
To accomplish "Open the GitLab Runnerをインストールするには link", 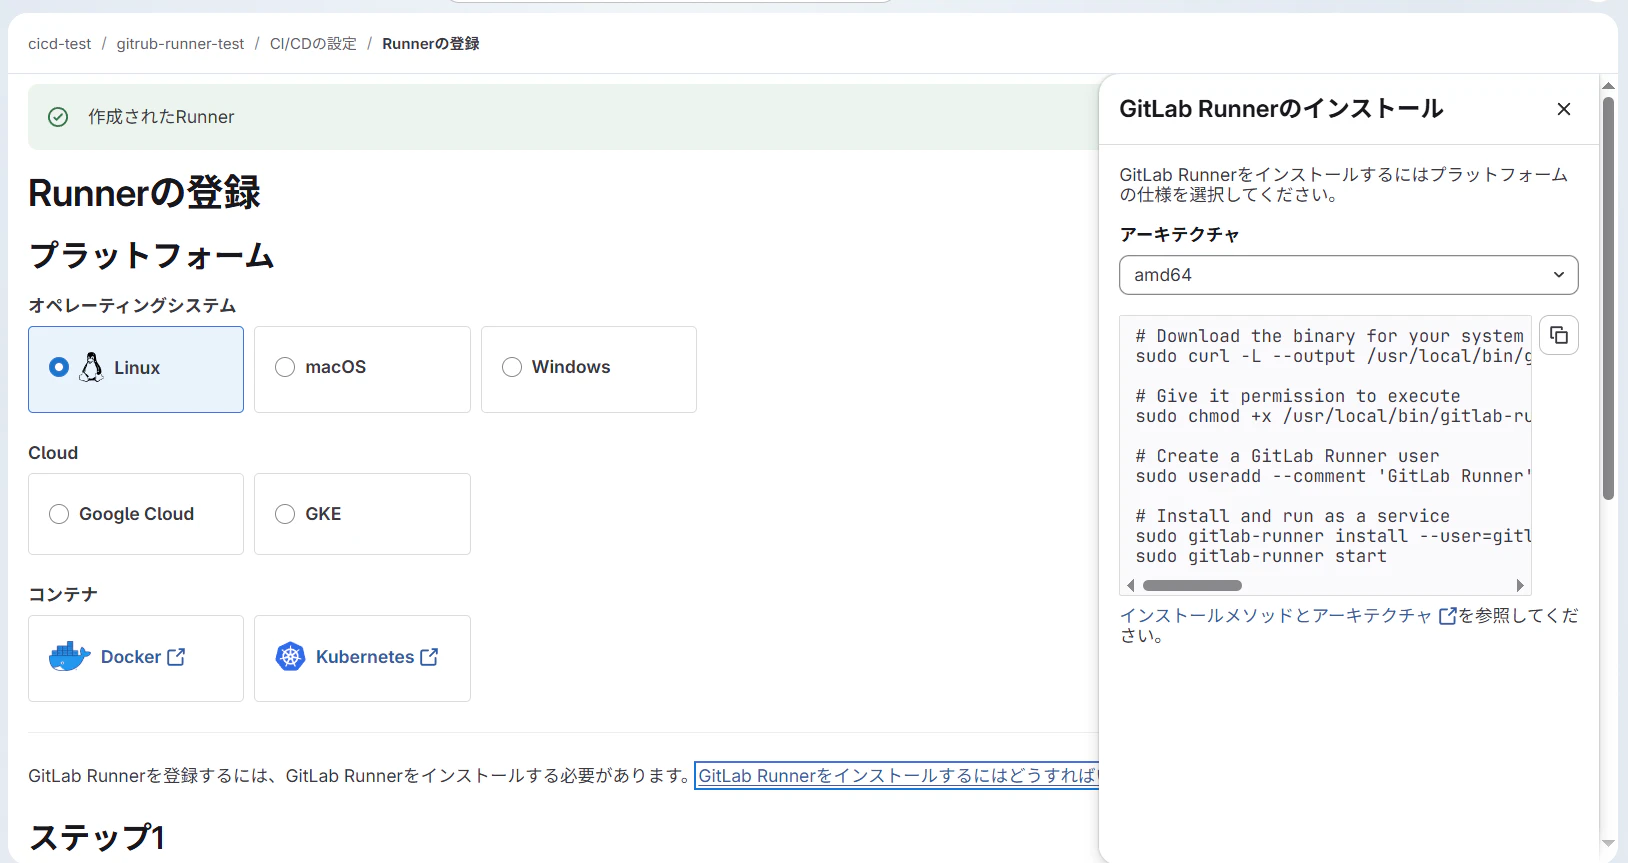I will click(897, 776).
